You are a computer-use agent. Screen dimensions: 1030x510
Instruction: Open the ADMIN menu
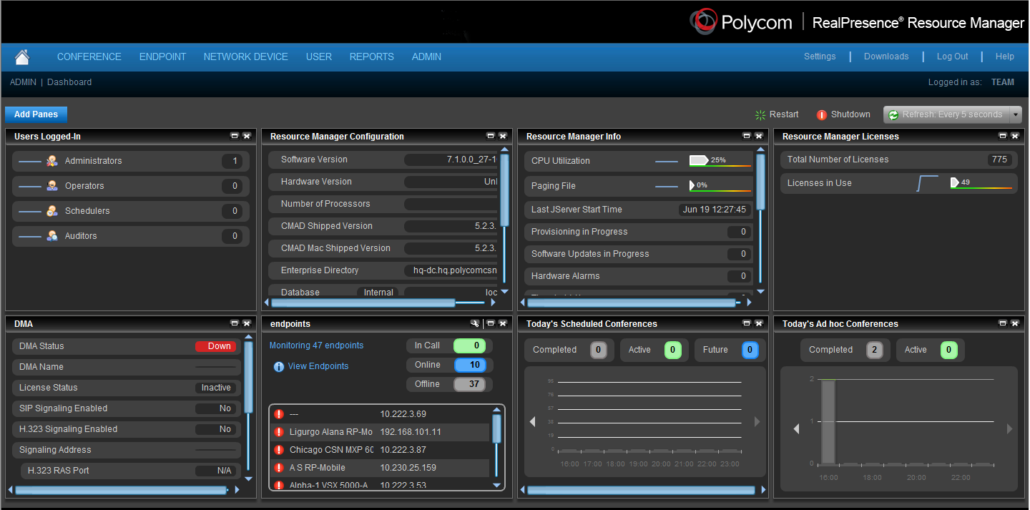(426, 57)
